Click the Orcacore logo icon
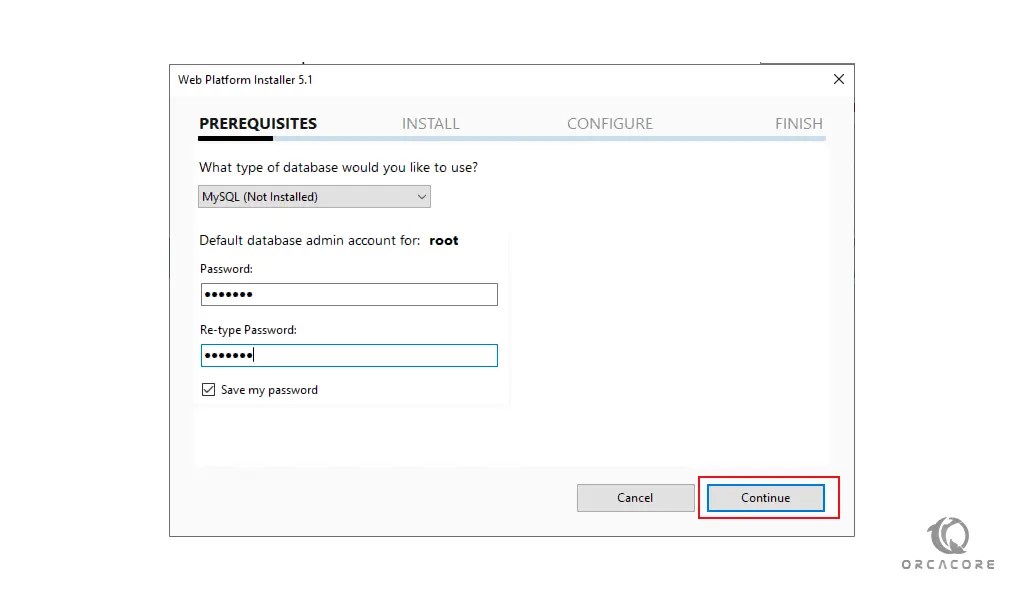Viewport: 1024px width, 600px height. tap(946, 534)
